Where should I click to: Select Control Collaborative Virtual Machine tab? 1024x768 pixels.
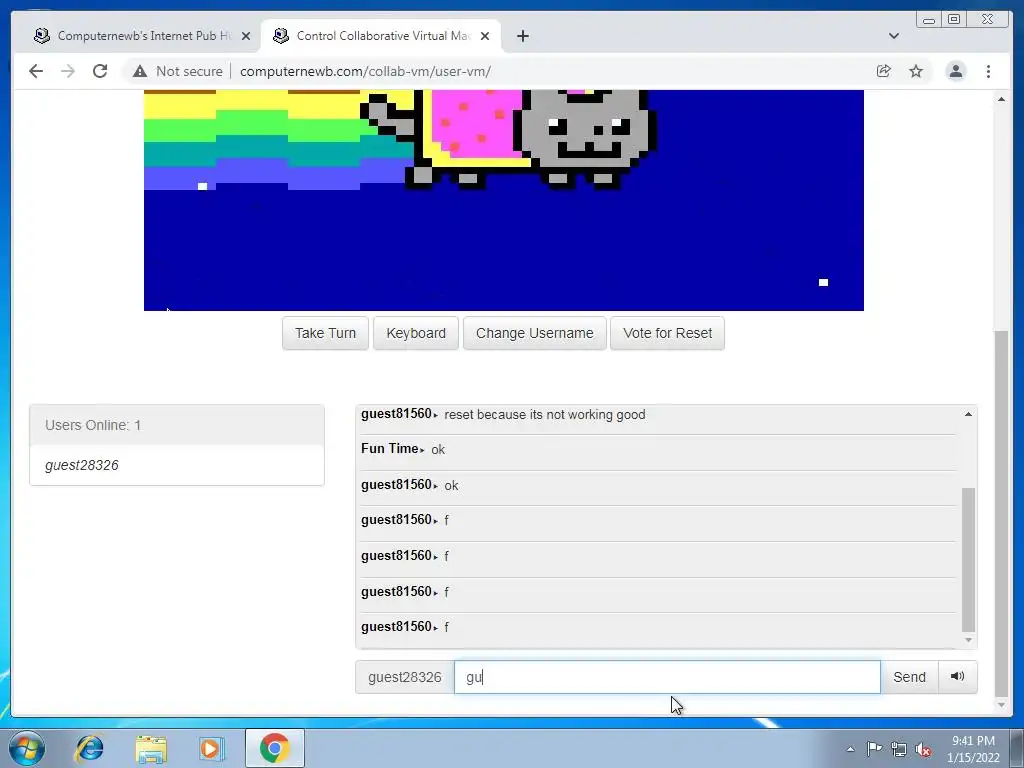coord(381,36)
